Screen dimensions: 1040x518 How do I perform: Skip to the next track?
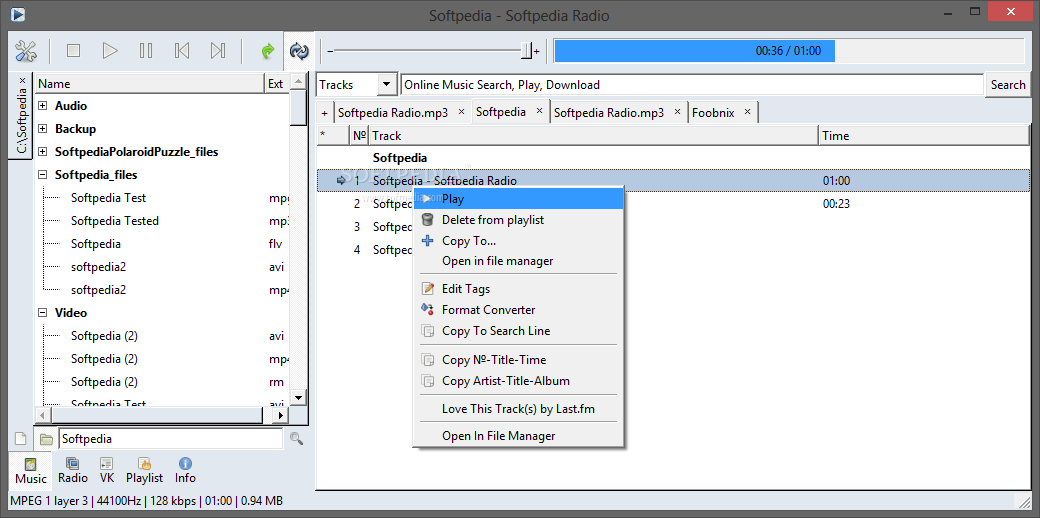[218, 50]
